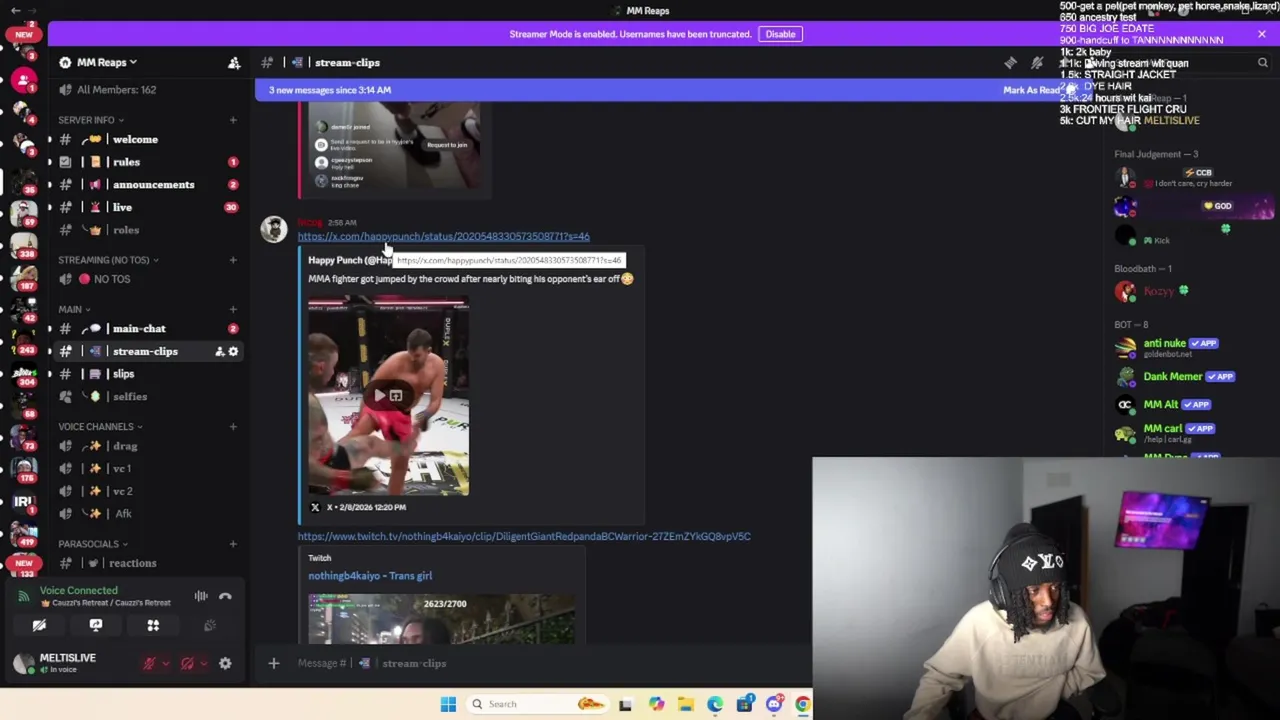Open File Explorer from the taskbar

pyautogui.click(x=685, y=704)
